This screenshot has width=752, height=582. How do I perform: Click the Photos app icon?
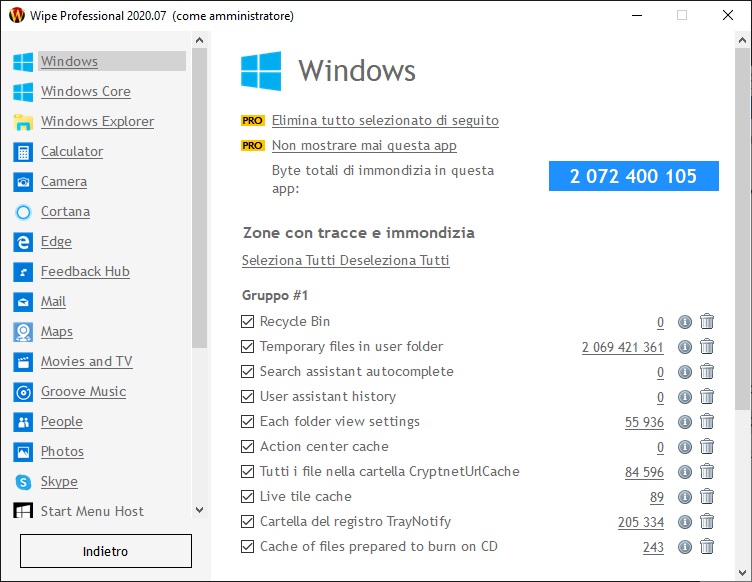click(23, 452)
